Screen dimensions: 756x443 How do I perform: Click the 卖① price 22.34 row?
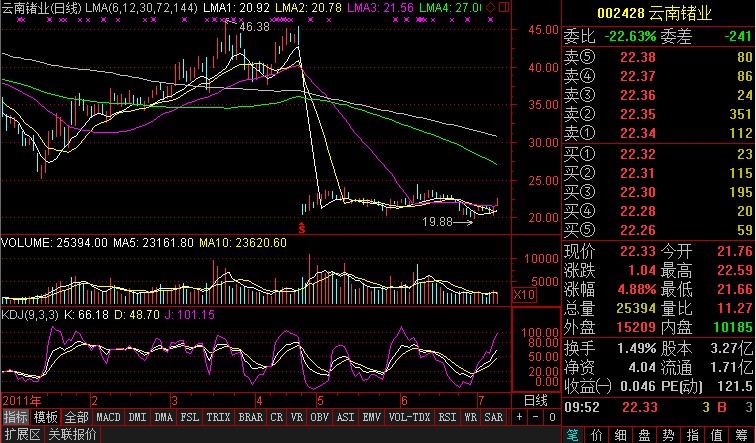[x=659, y=133]
